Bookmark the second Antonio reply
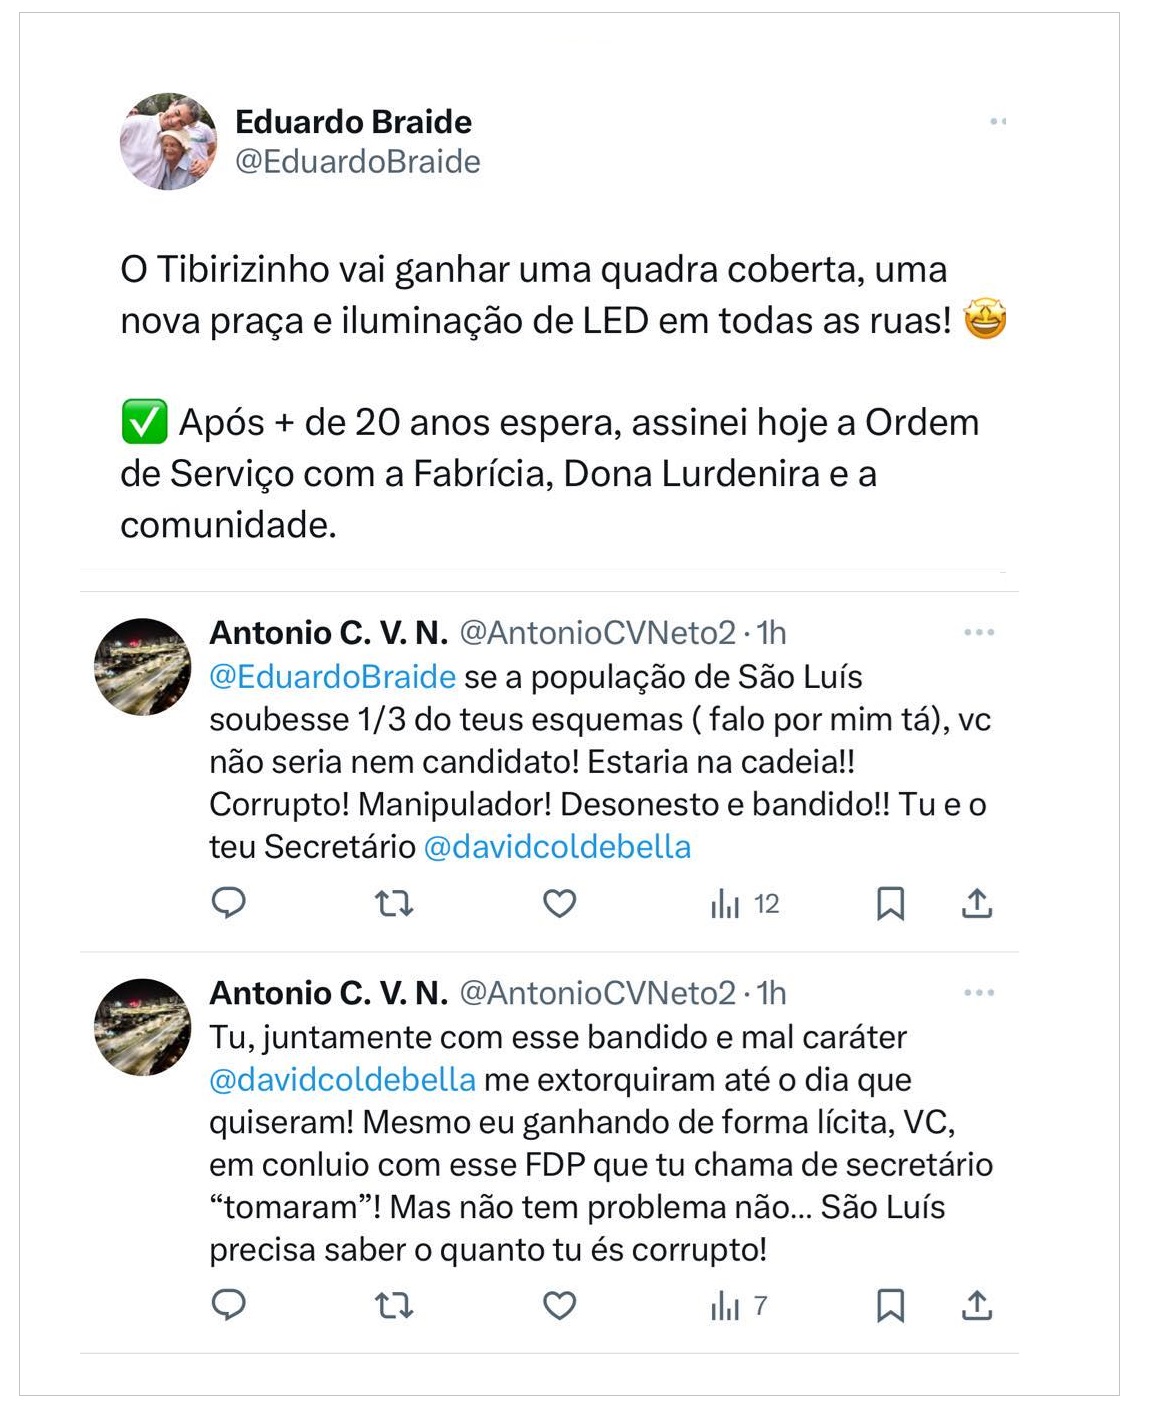The height and width of the screenshot is (1419, 1158). [890, 1306]
